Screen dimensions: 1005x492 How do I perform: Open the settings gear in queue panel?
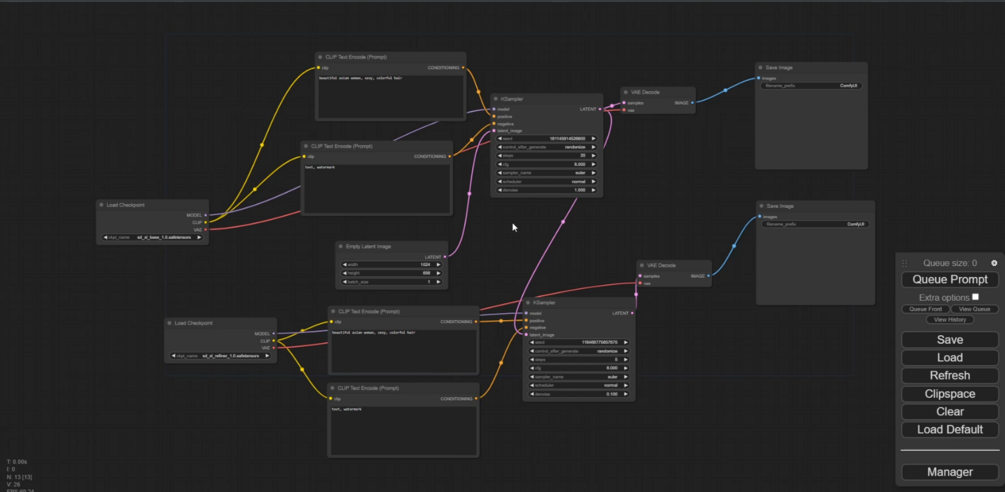pyautogui.click(x=994, y=263)
